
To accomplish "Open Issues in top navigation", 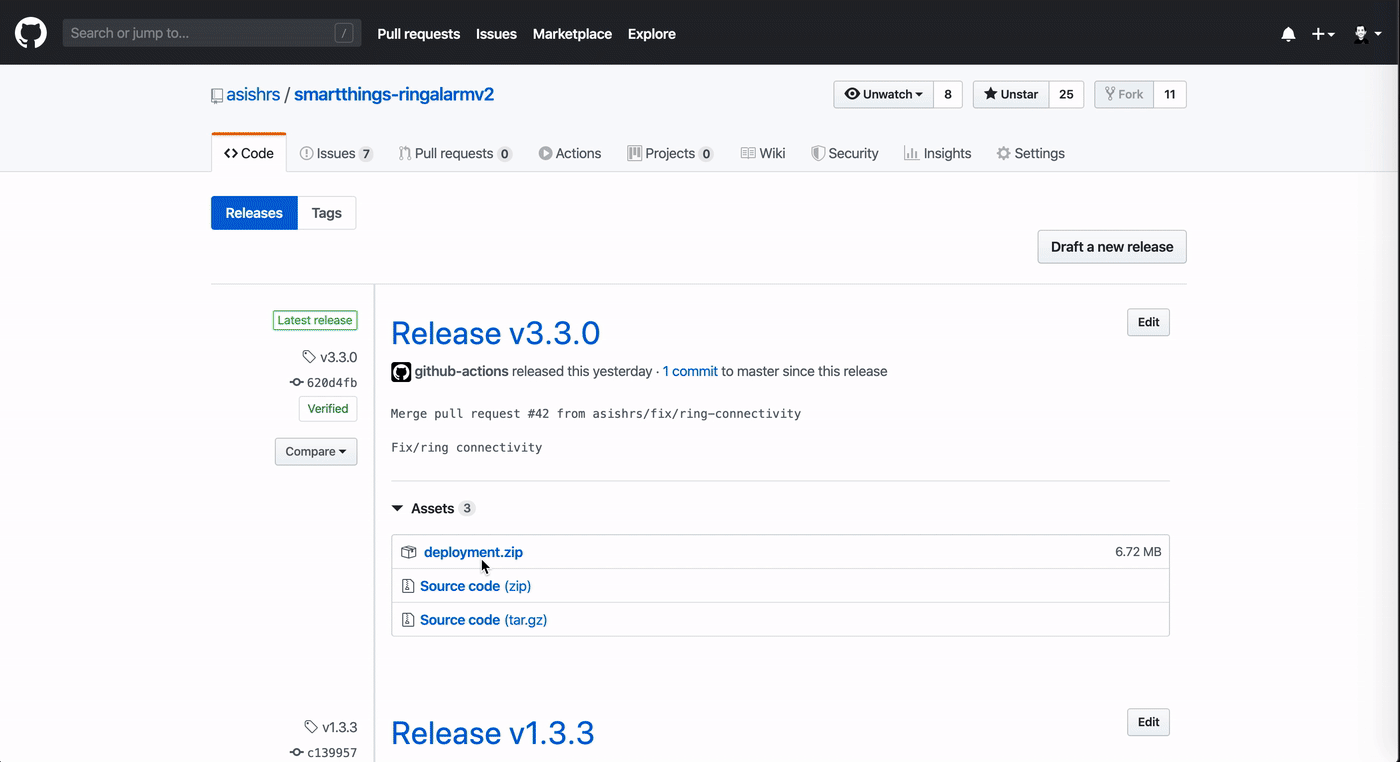I will click(x=496, y=34).
